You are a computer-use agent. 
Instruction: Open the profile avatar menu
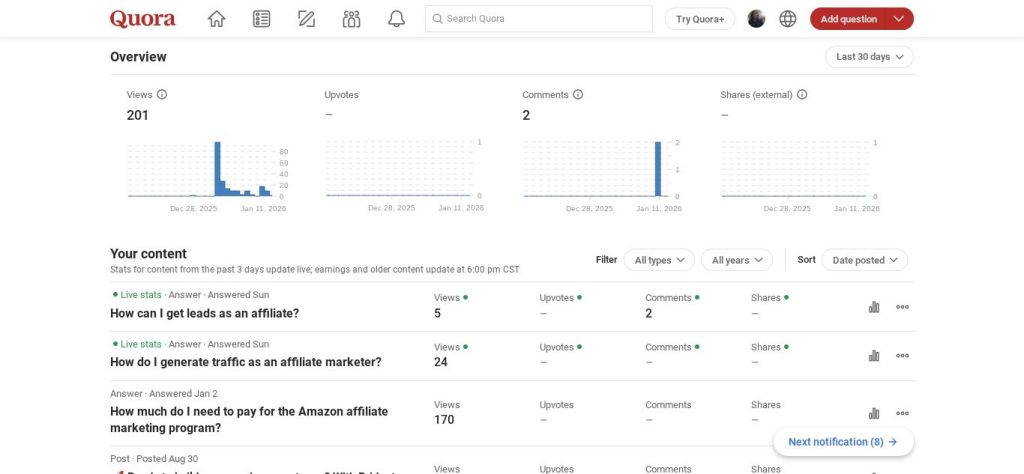point(756,19)
